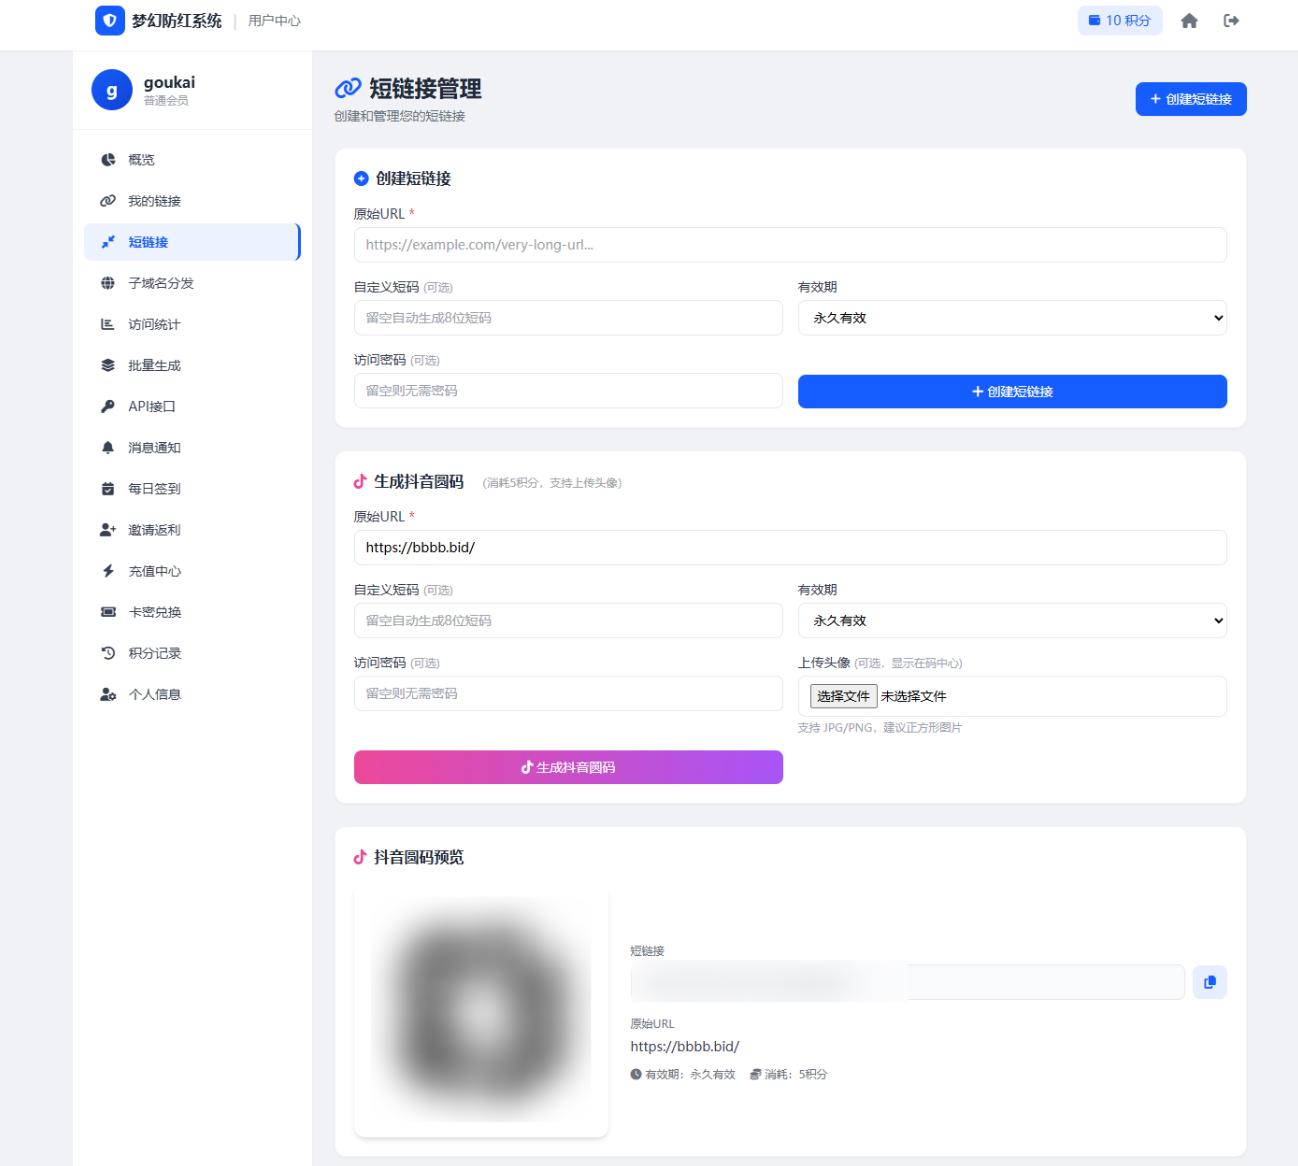Select 短链接 in sidebar

192,242
